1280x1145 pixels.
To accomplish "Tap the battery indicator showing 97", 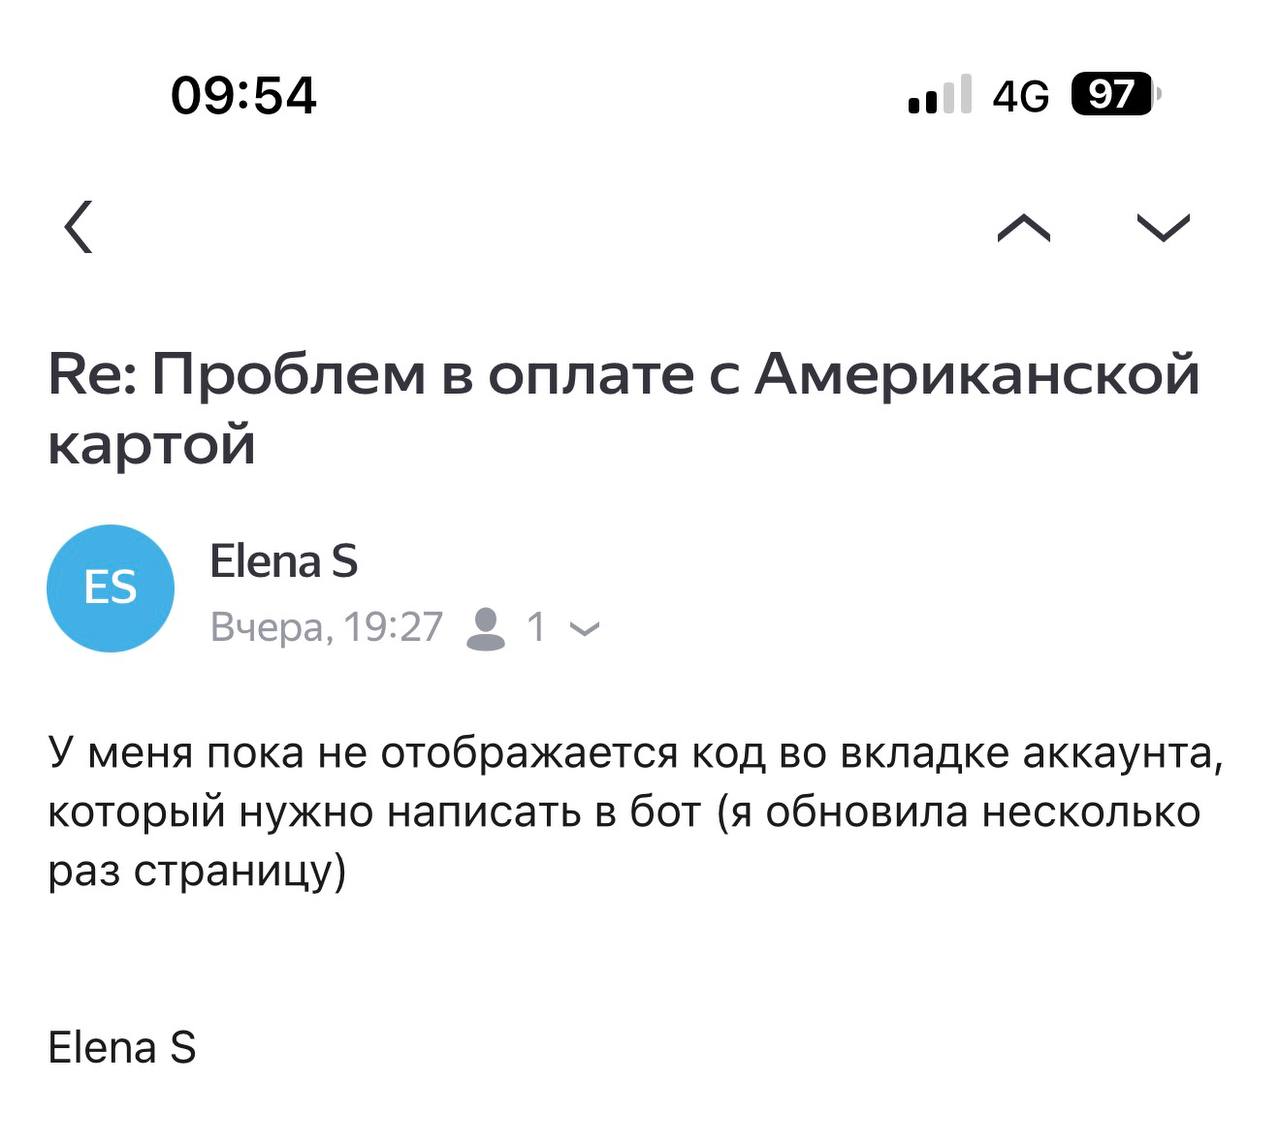I will point(1113,95).
